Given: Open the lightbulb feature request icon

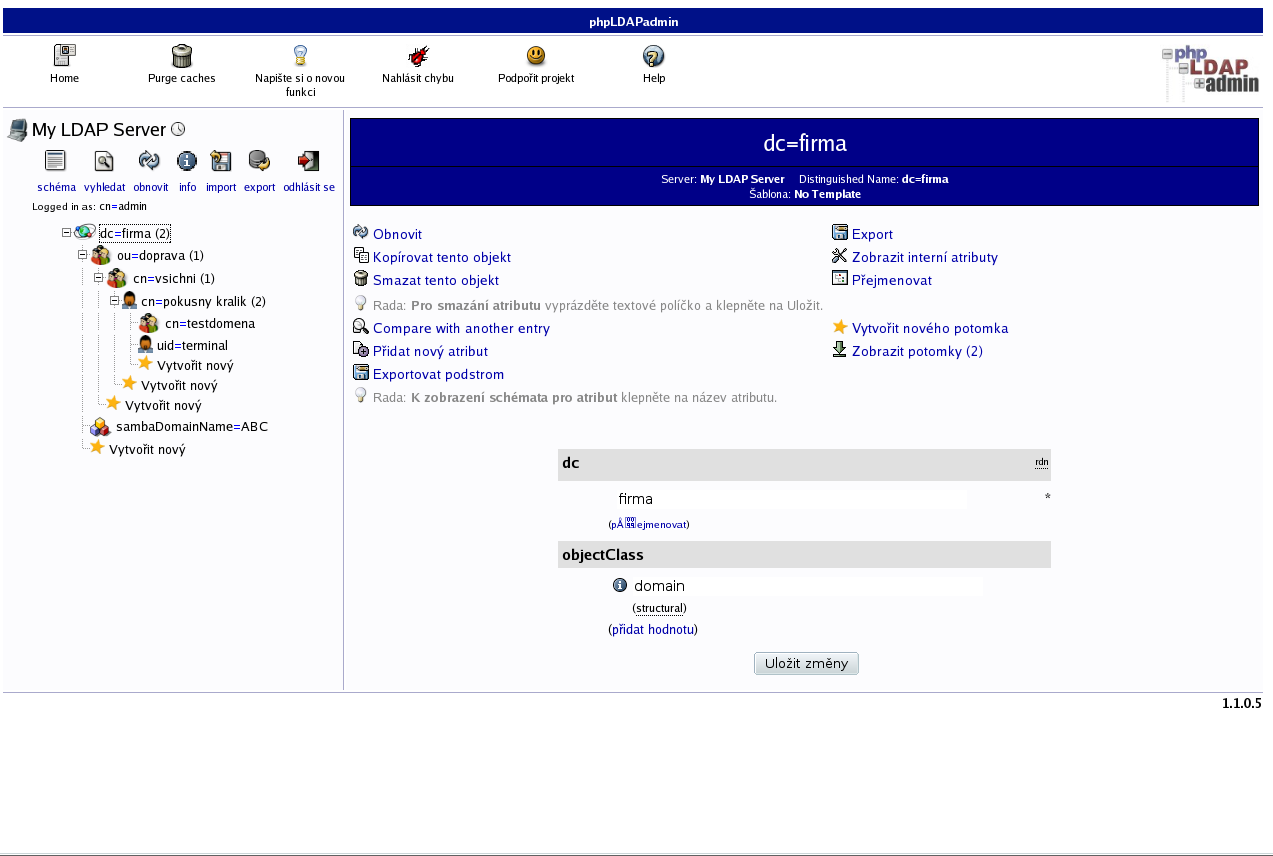Looking at the screenshot, I should [299, 56].
